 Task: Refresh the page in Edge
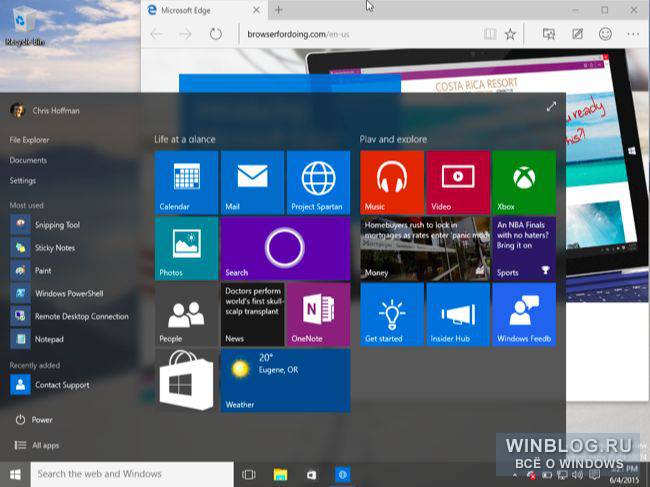[x=216, y=34]
